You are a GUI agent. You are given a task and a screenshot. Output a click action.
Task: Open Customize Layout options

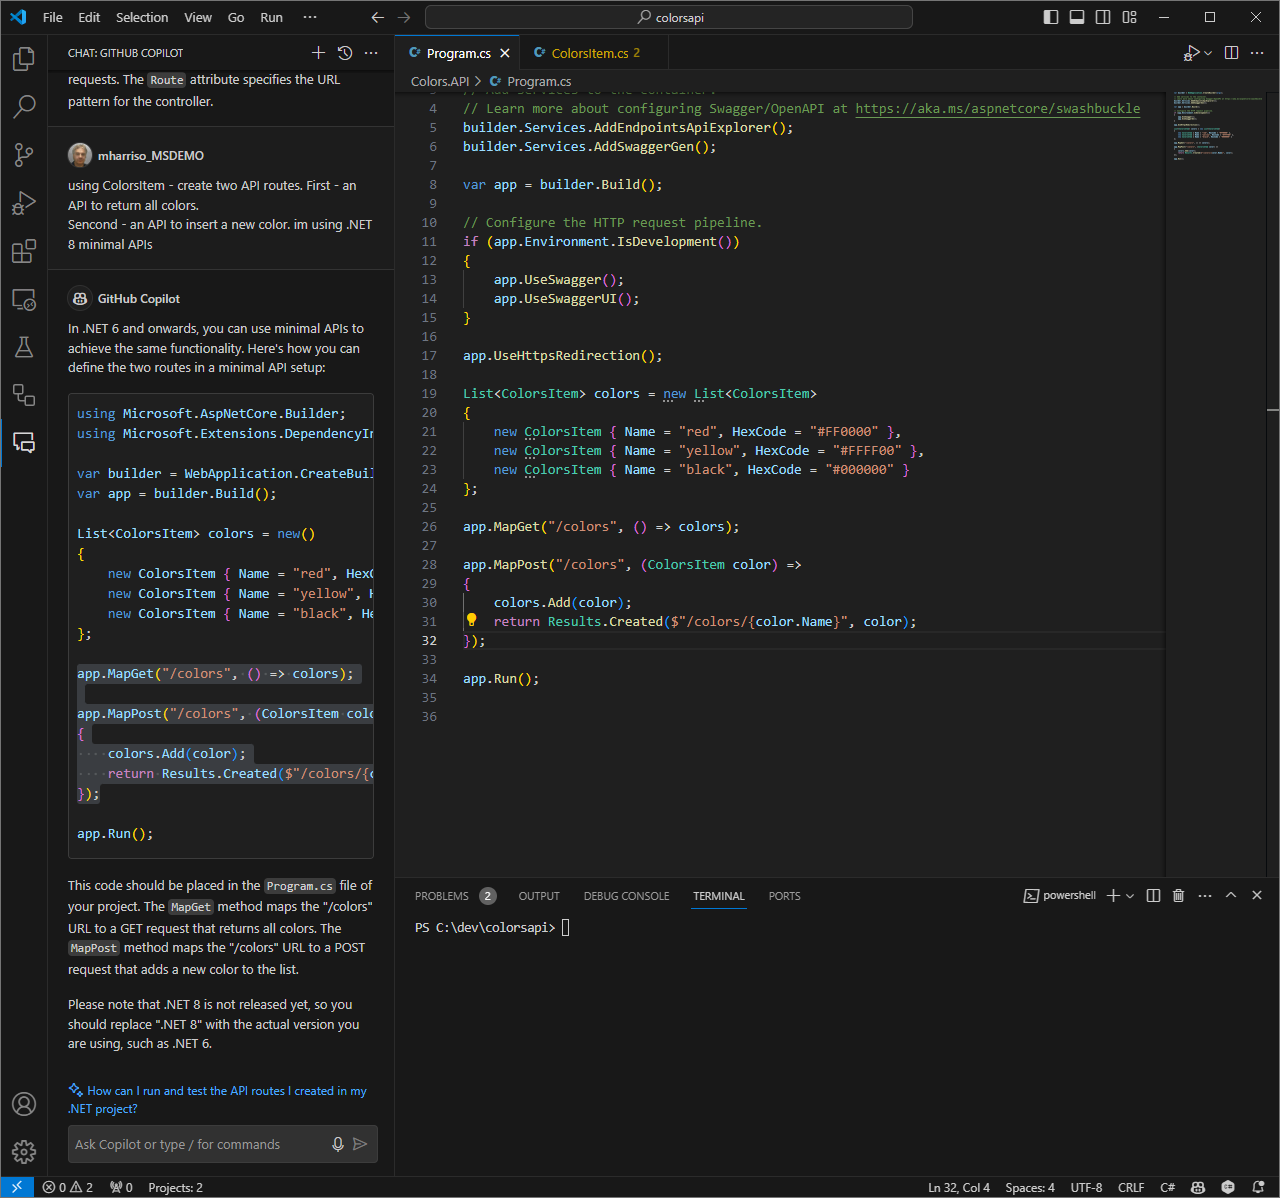coord(1130,17)
